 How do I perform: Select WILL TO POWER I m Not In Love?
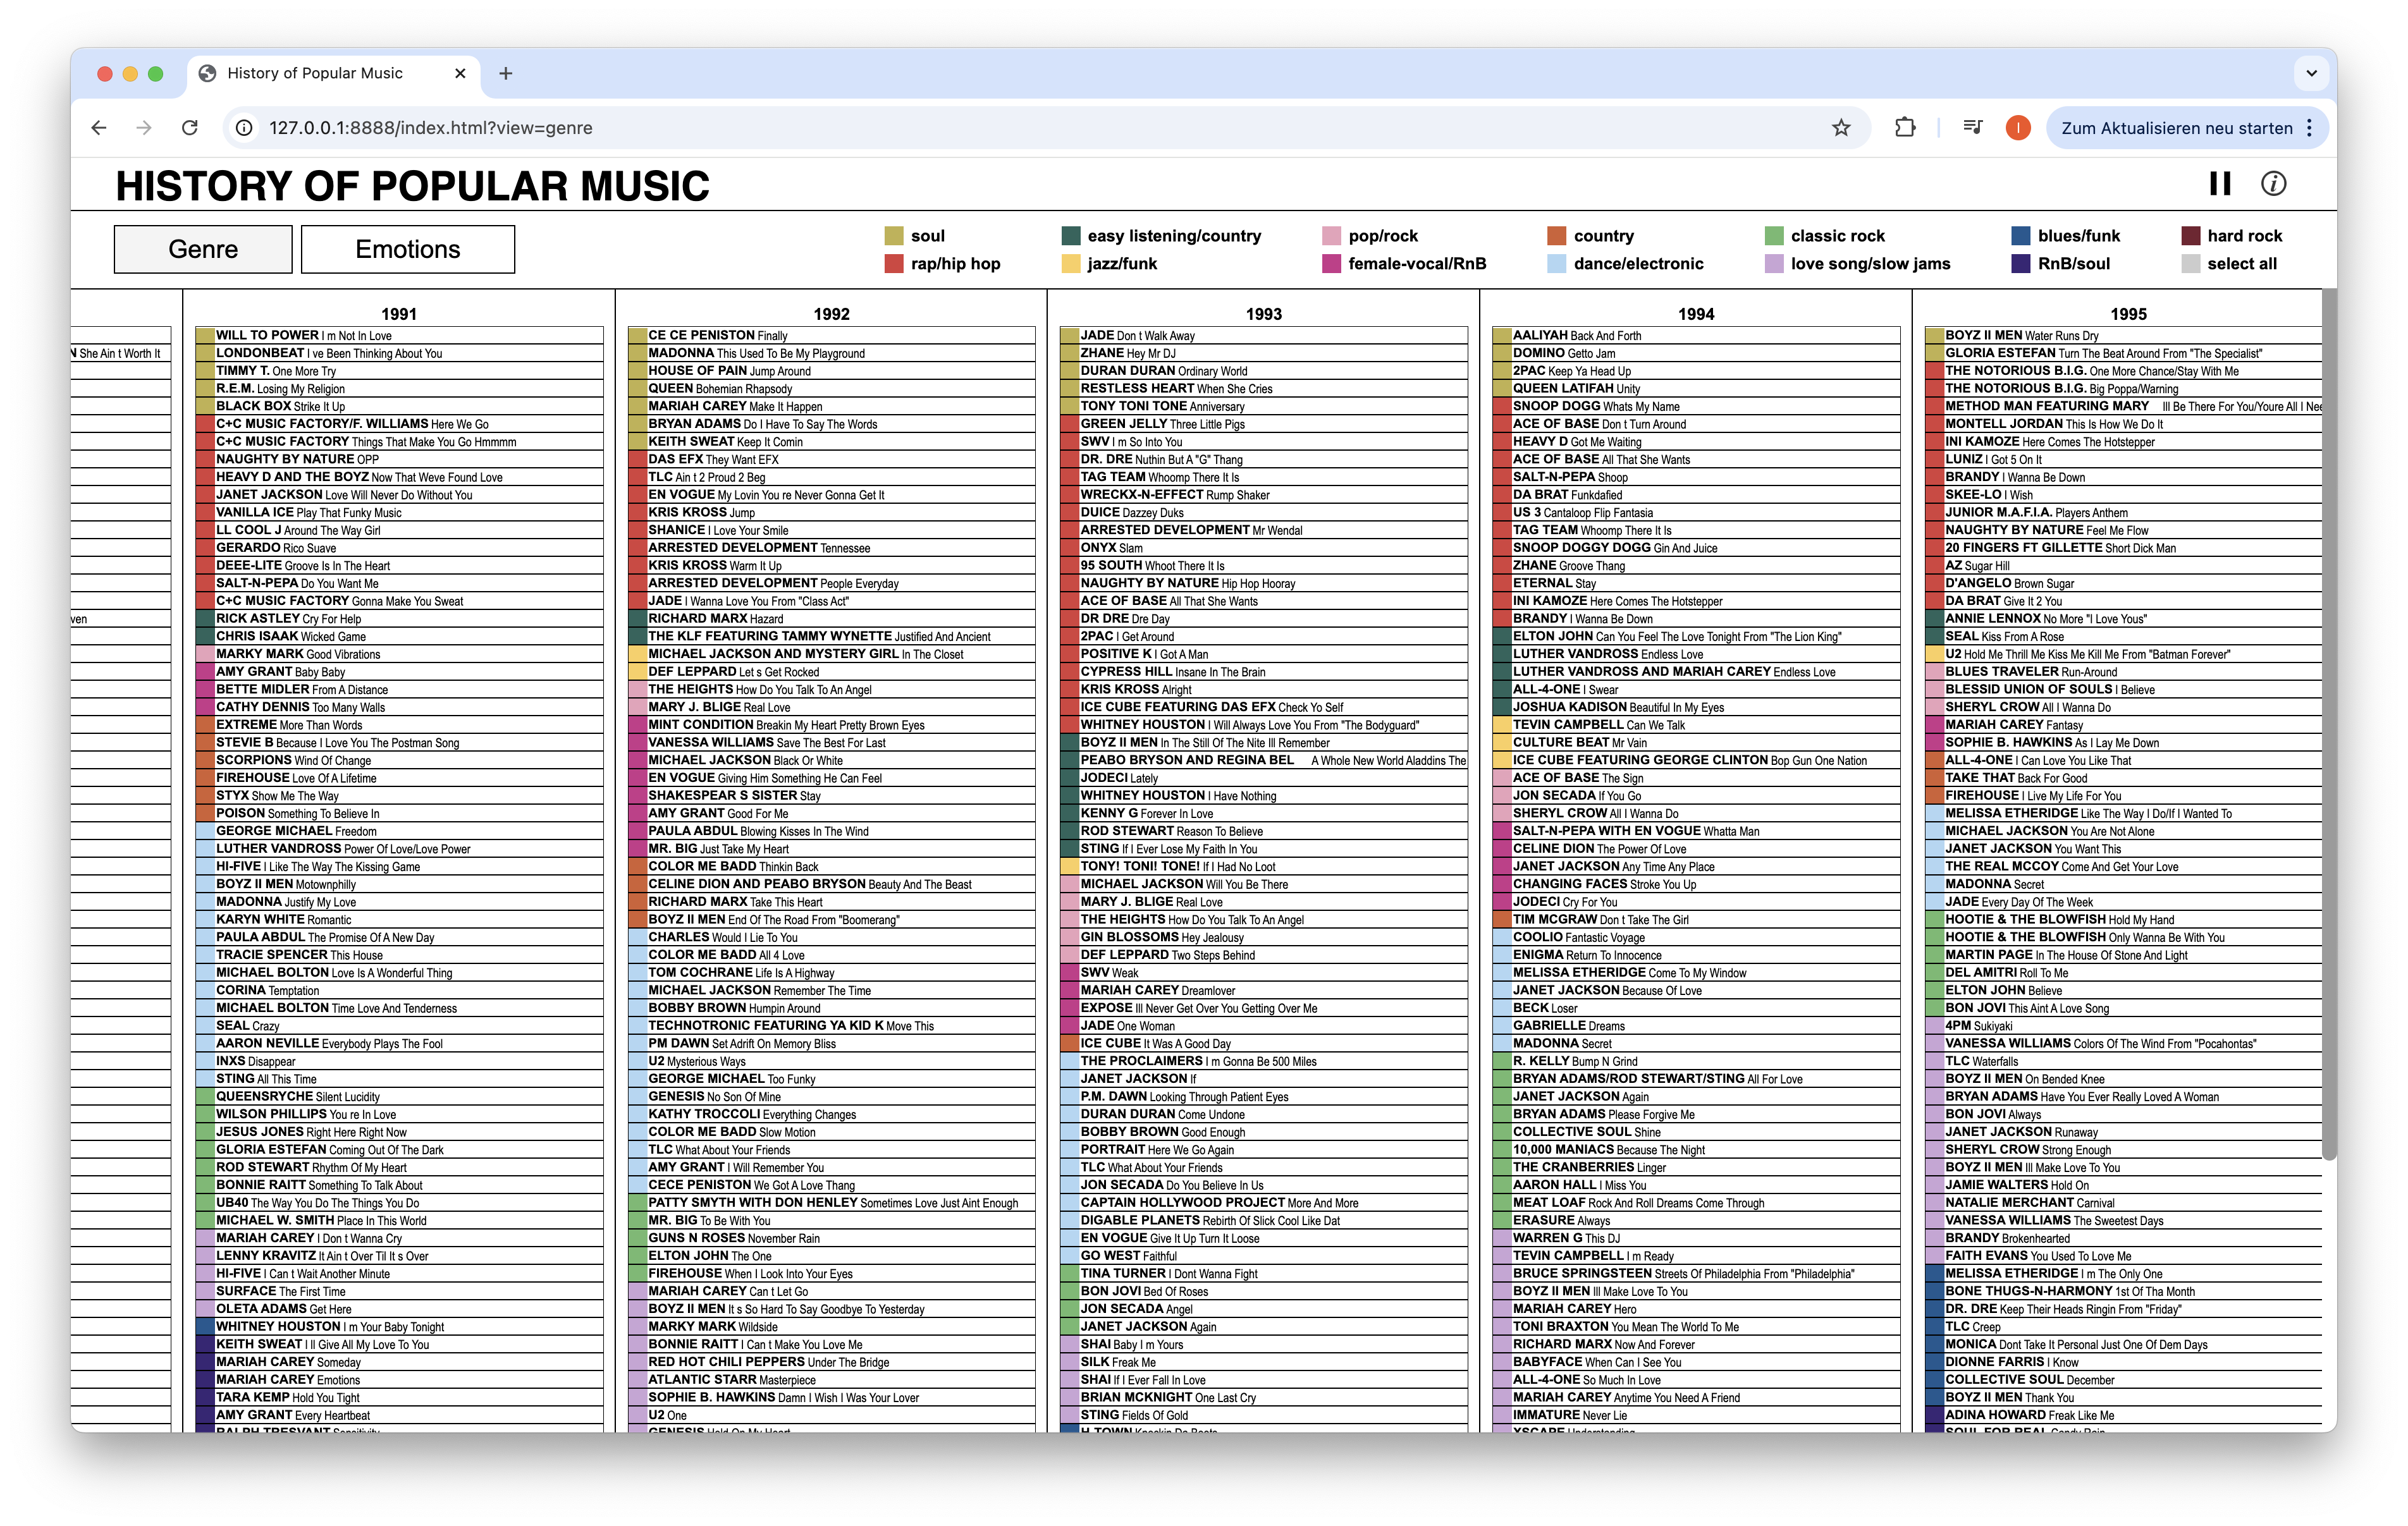[x=399, y=336]
